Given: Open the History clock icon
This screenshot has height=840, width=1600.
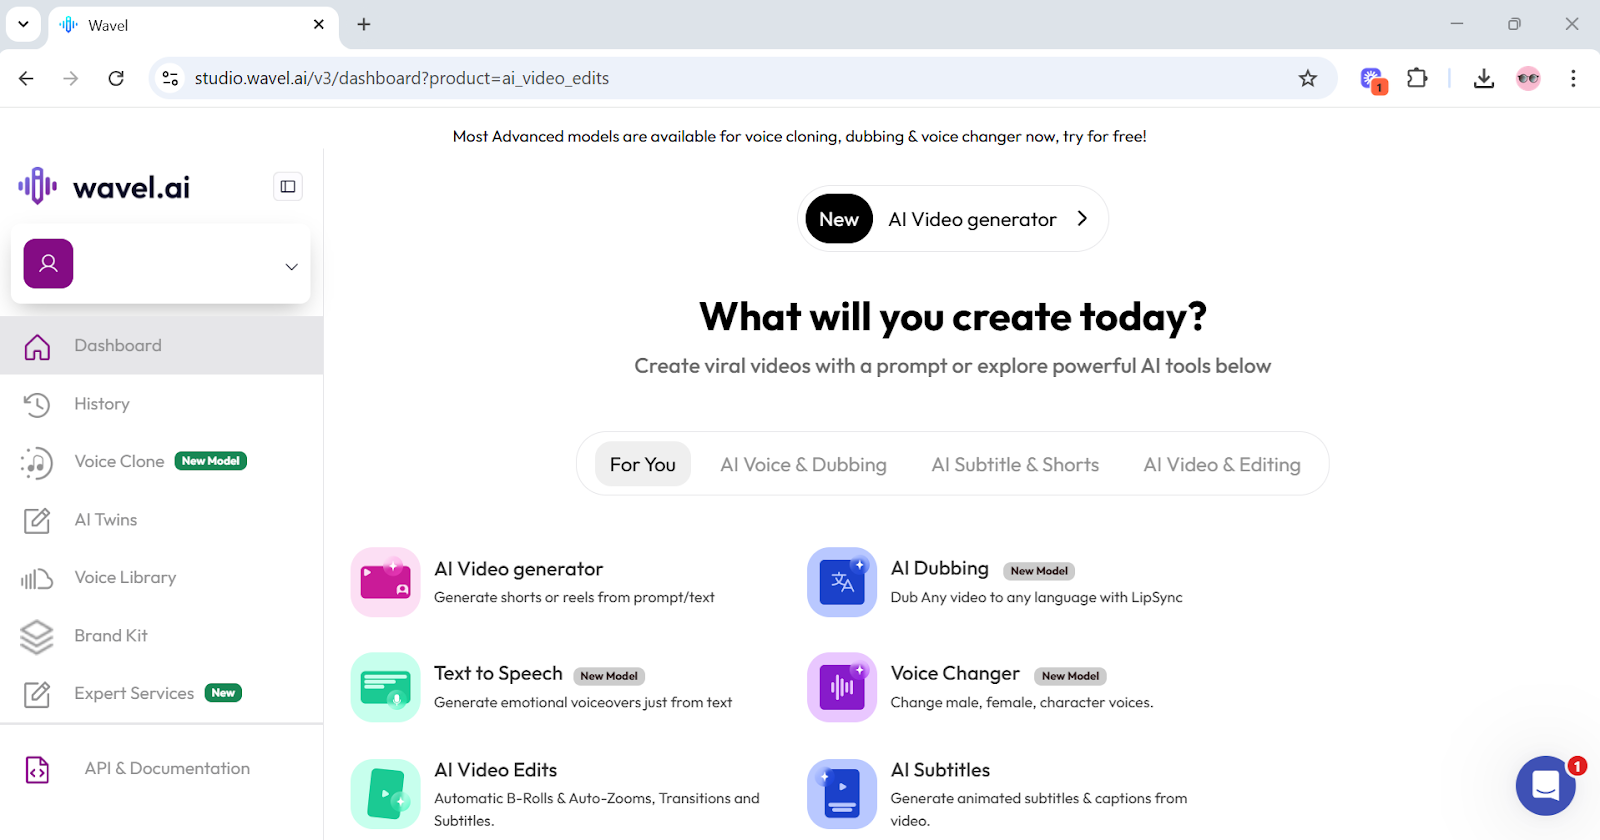Looking at the screenshot, I should [x=37, y=404].
